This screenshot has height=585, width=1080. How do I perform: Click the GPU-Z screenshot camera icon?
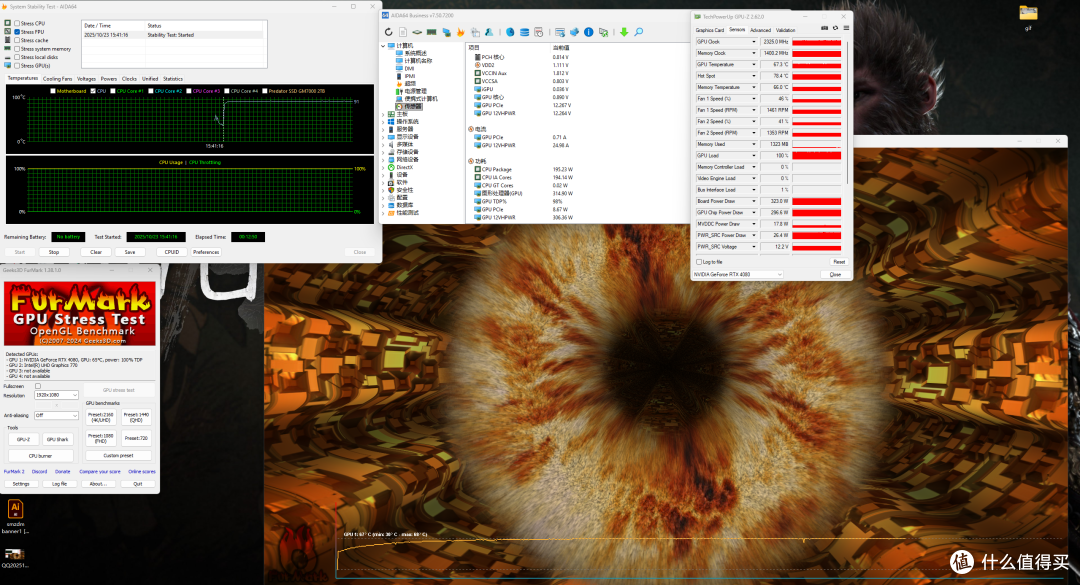824,28
